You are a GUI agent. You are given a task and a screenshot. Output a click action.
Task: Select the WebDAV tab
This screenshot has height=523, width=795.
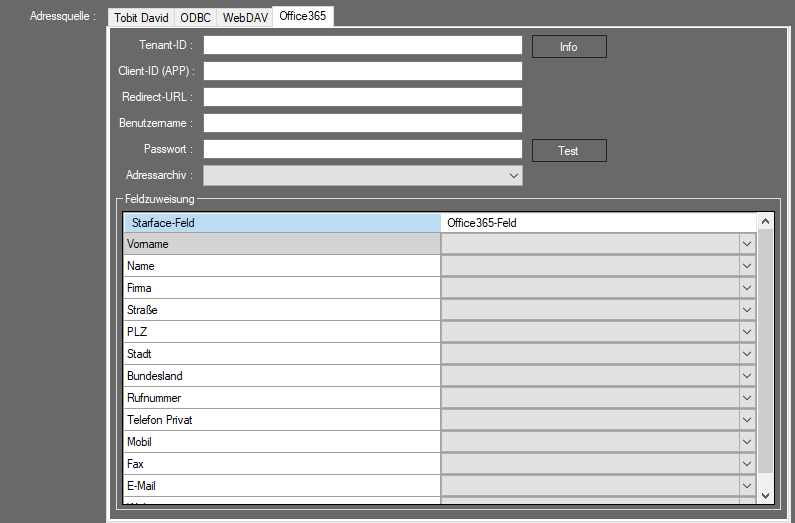[245, 17]
